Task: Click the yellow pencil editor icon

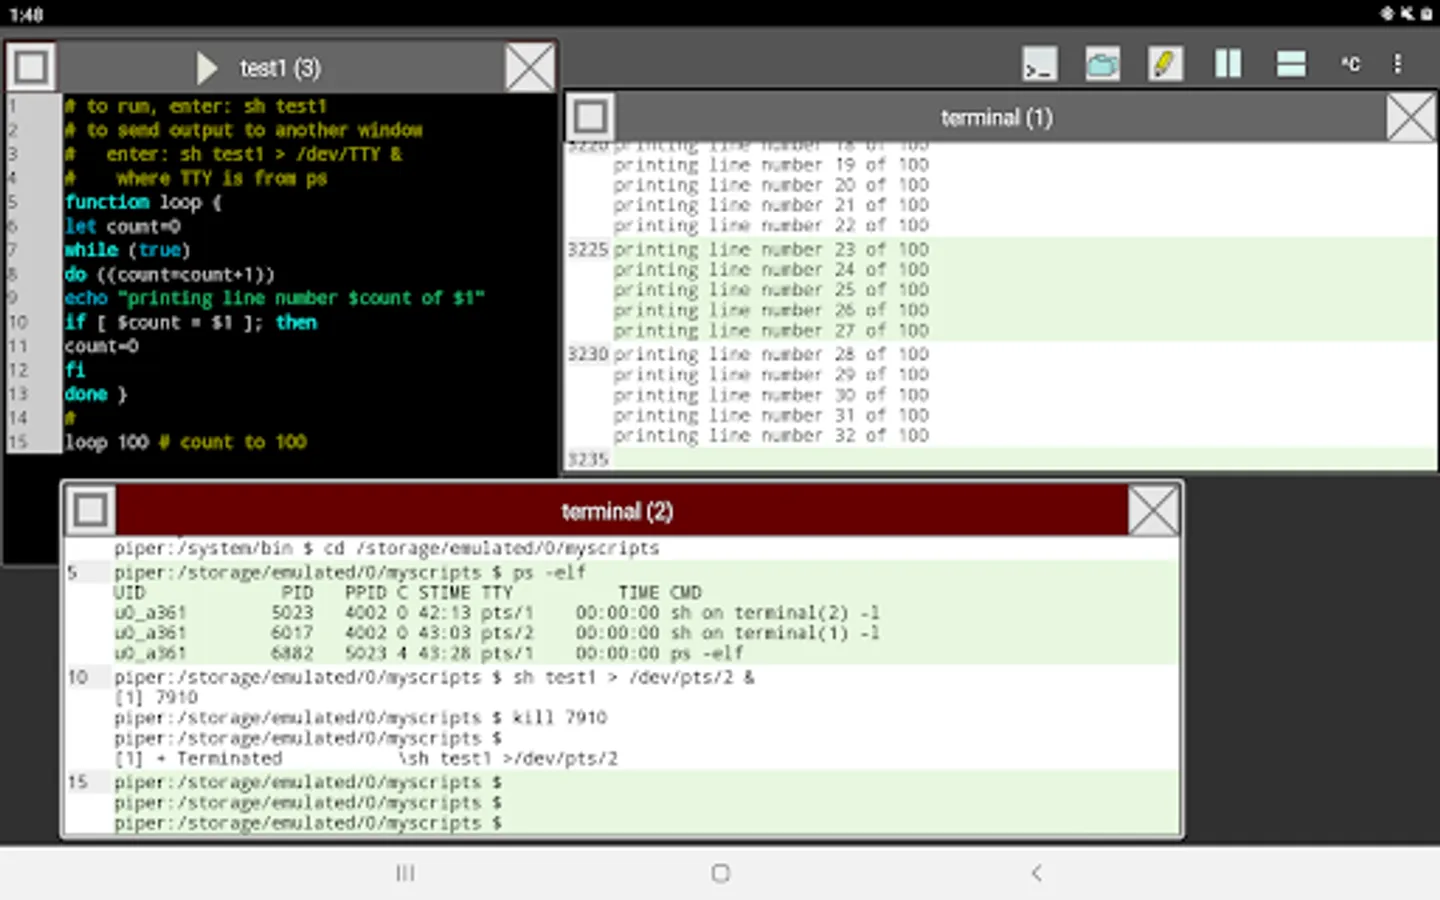Action: click(1164, 65)
